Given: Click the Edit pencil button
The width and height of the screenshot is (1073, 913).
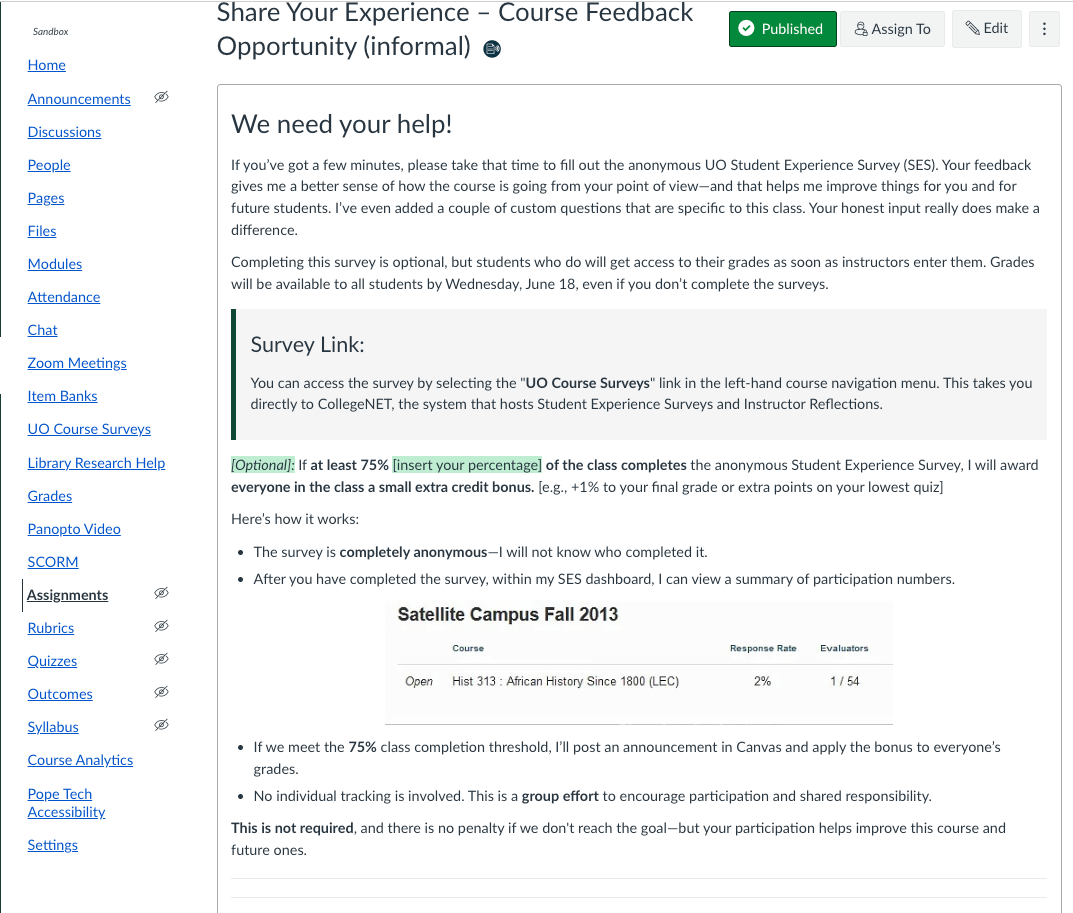Looking at the screenshot, I should pos(986,29).
